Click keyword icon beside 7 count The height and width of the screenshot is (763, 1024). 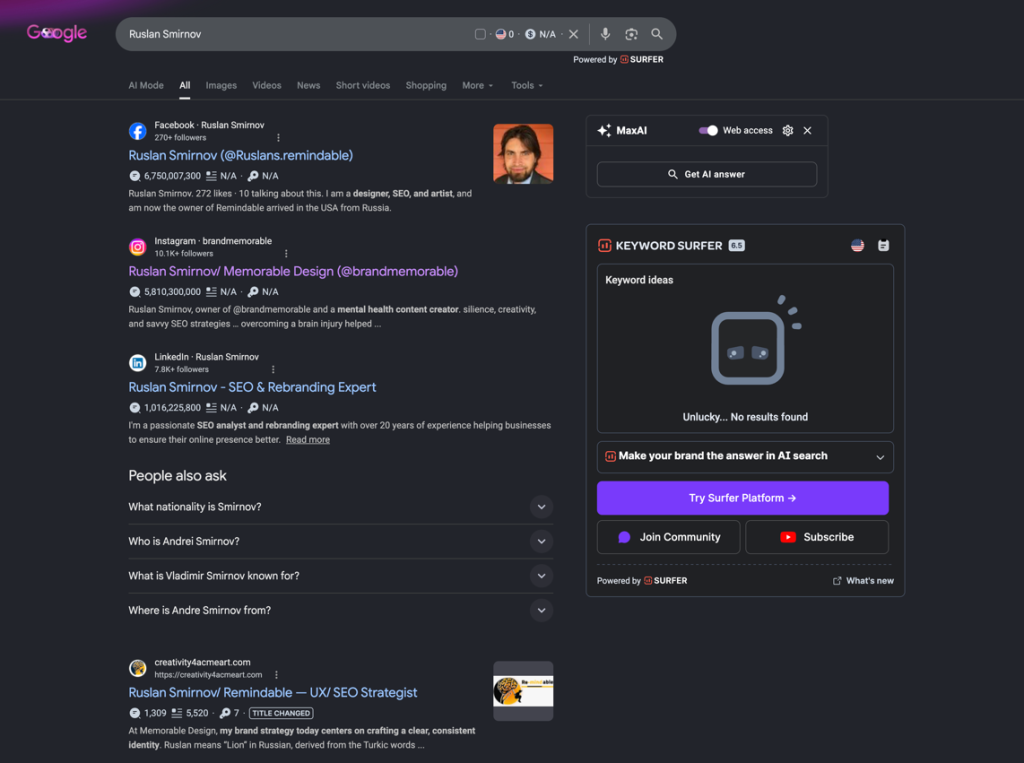225,713
